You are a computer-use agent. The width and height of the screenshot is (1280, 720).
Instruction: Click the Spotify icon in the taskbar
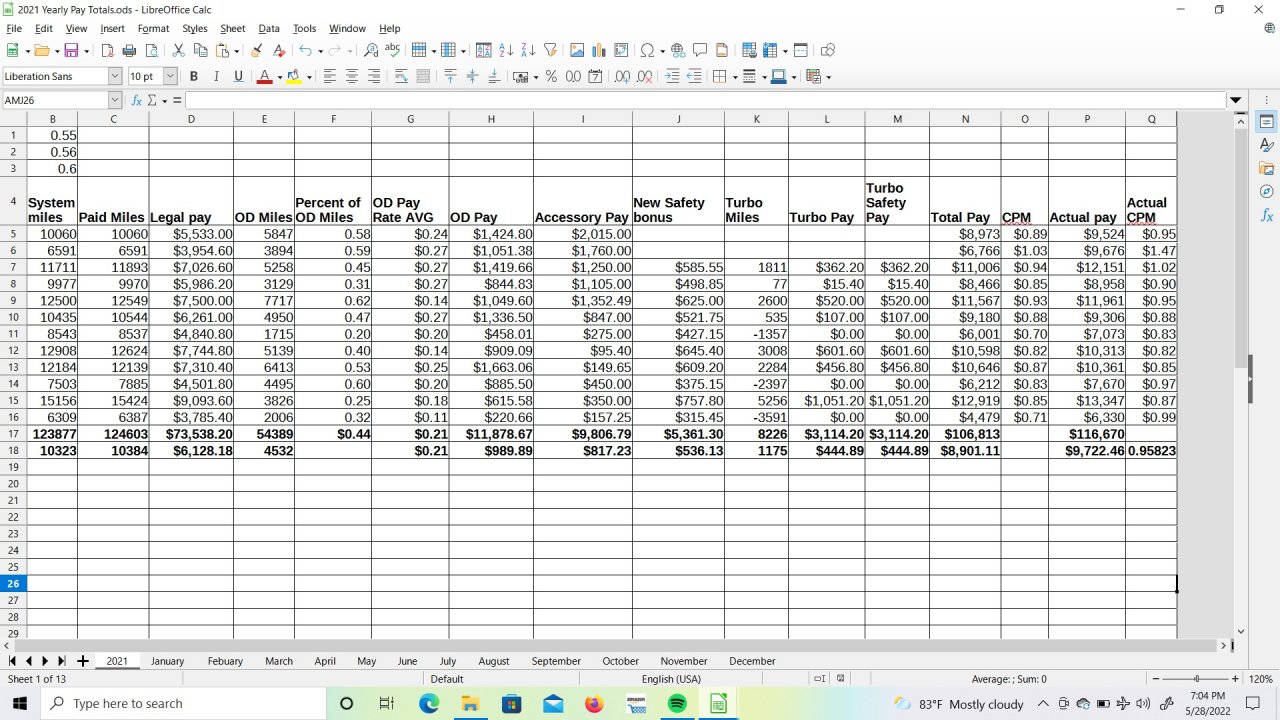pyautogui.click(x=677, y=704)
